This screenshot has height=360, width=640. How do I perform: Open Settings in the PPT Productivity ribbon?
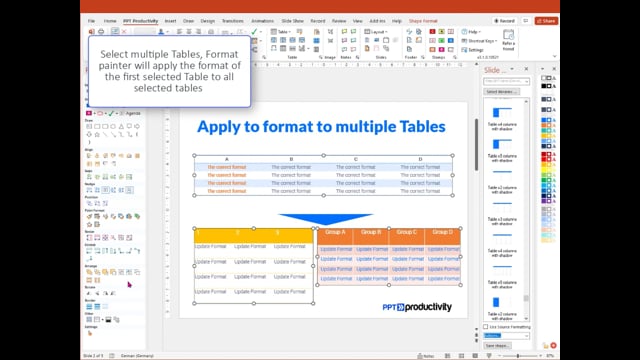473,50
